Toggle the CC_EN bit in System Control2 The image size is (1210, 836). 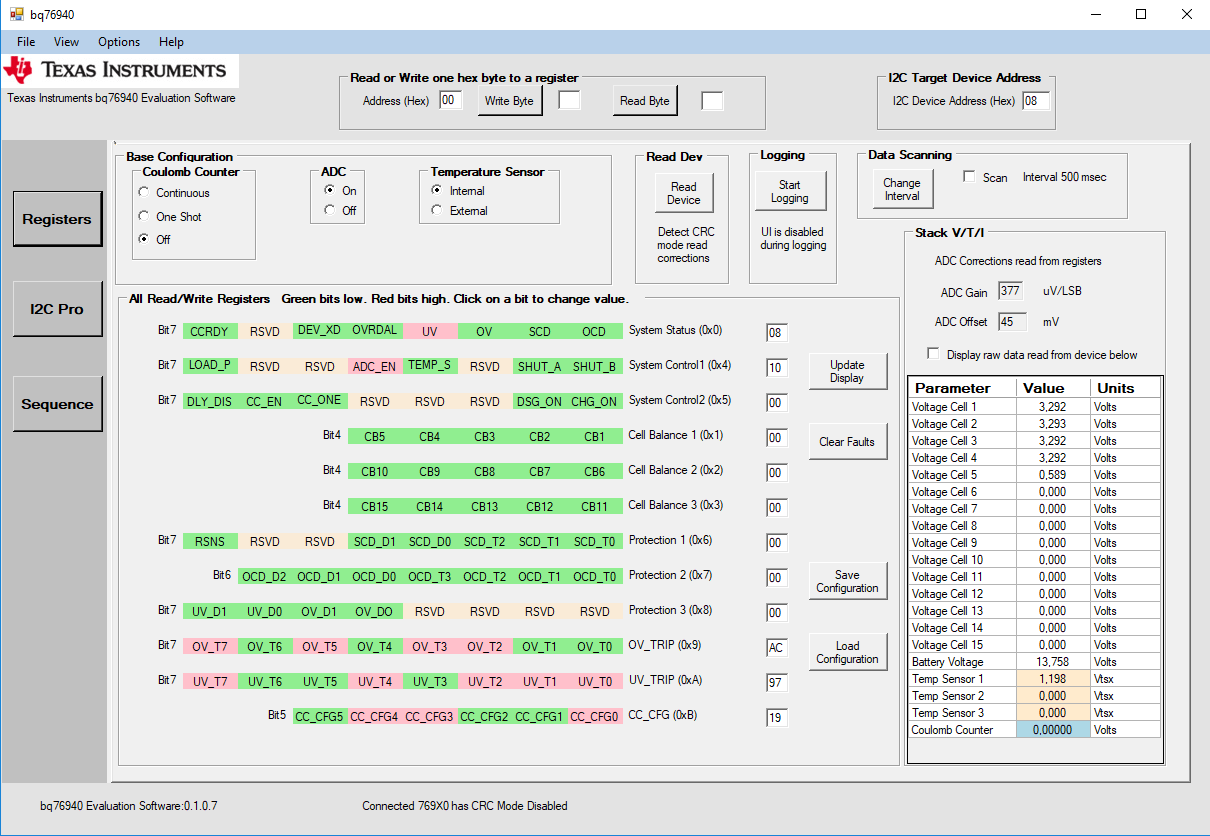click(265, 401)
